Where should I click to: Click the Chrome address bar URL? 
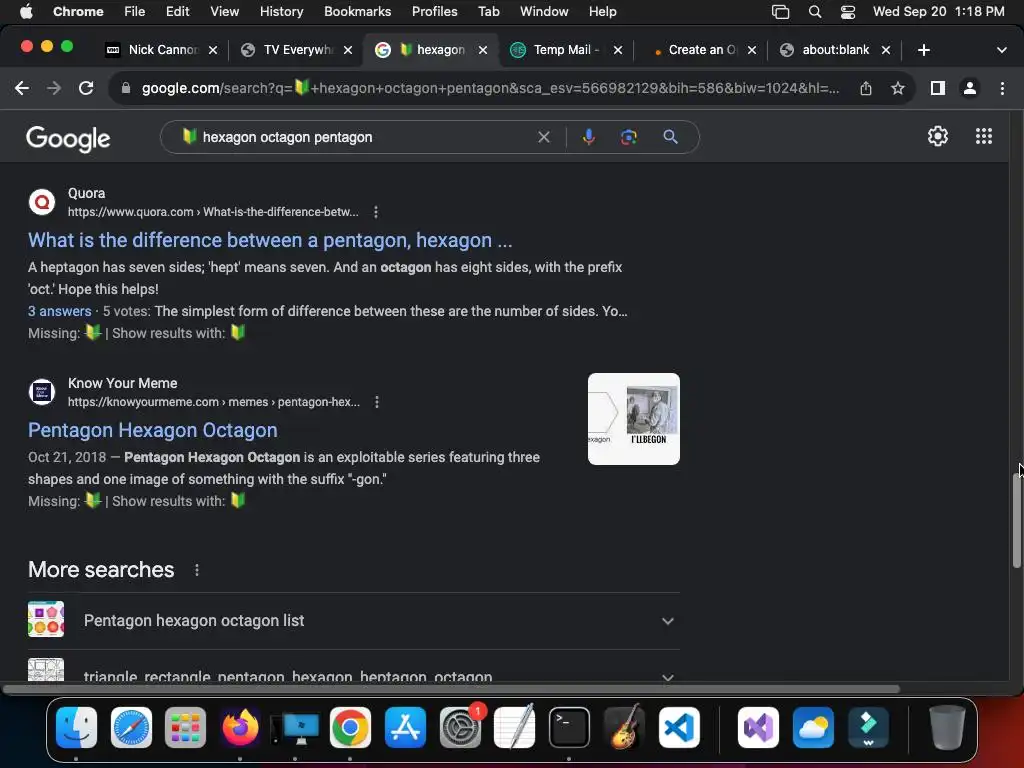[490, 88]
